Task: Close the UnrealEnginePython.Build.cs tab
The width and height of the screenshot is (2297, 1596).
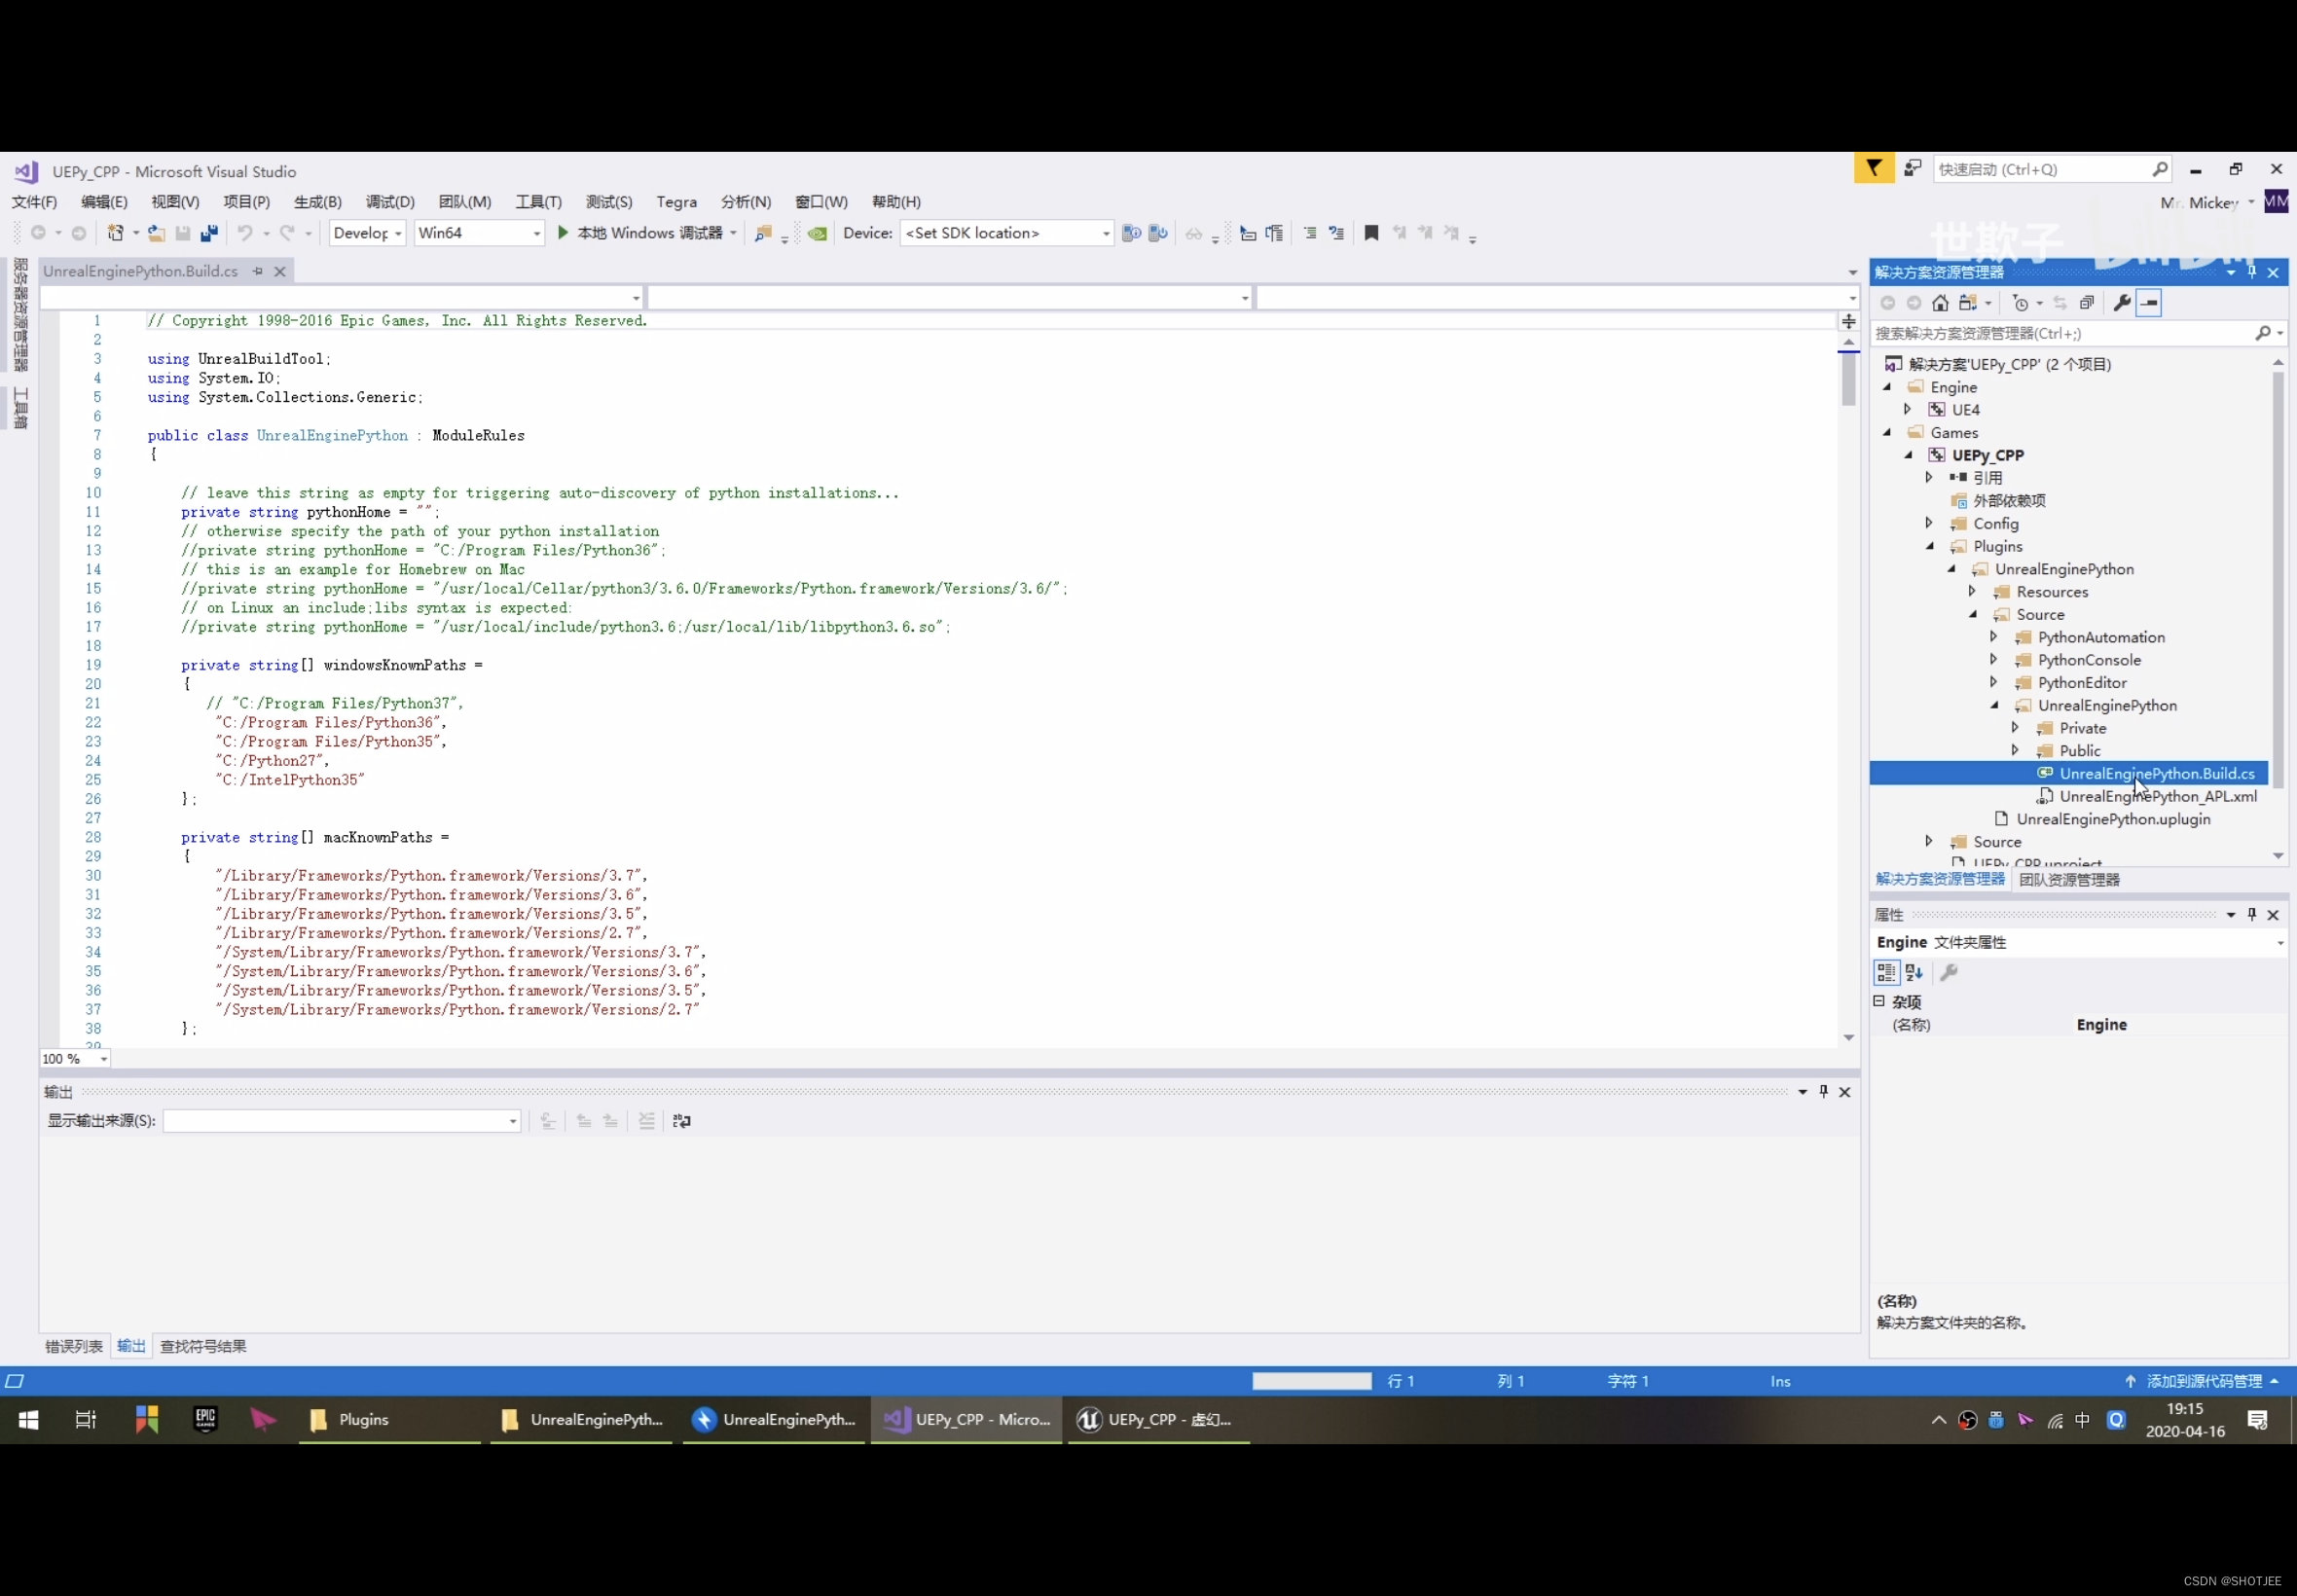Action: (280, 271)
